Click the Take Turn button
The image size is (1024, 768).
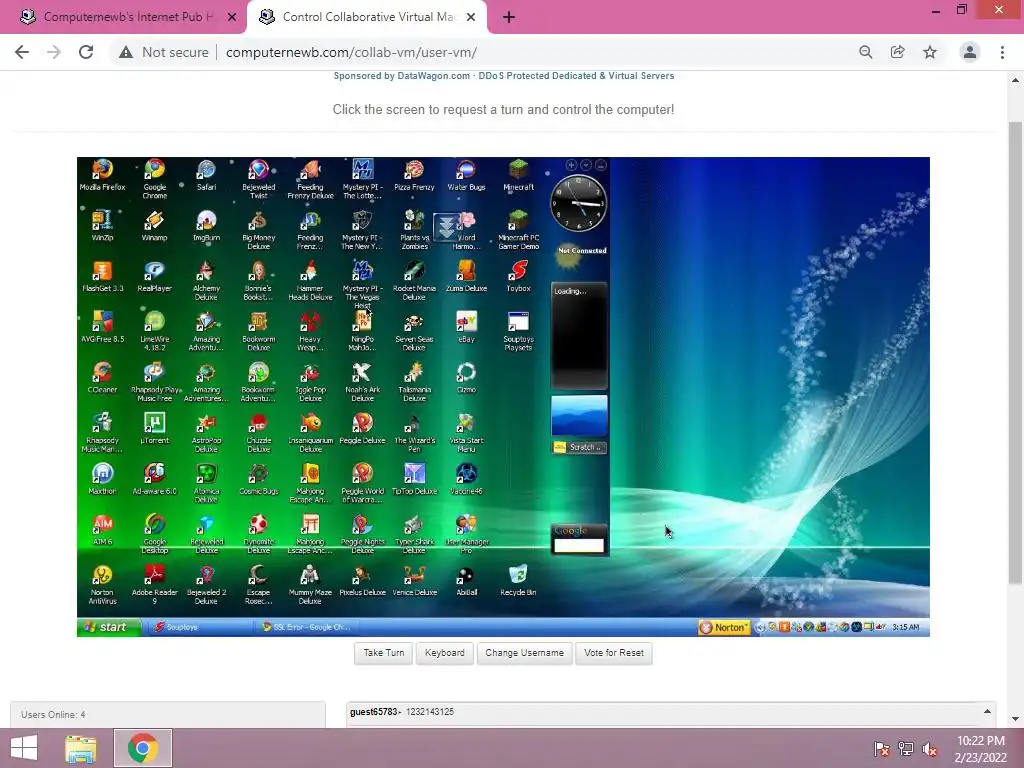click(383, 653)
